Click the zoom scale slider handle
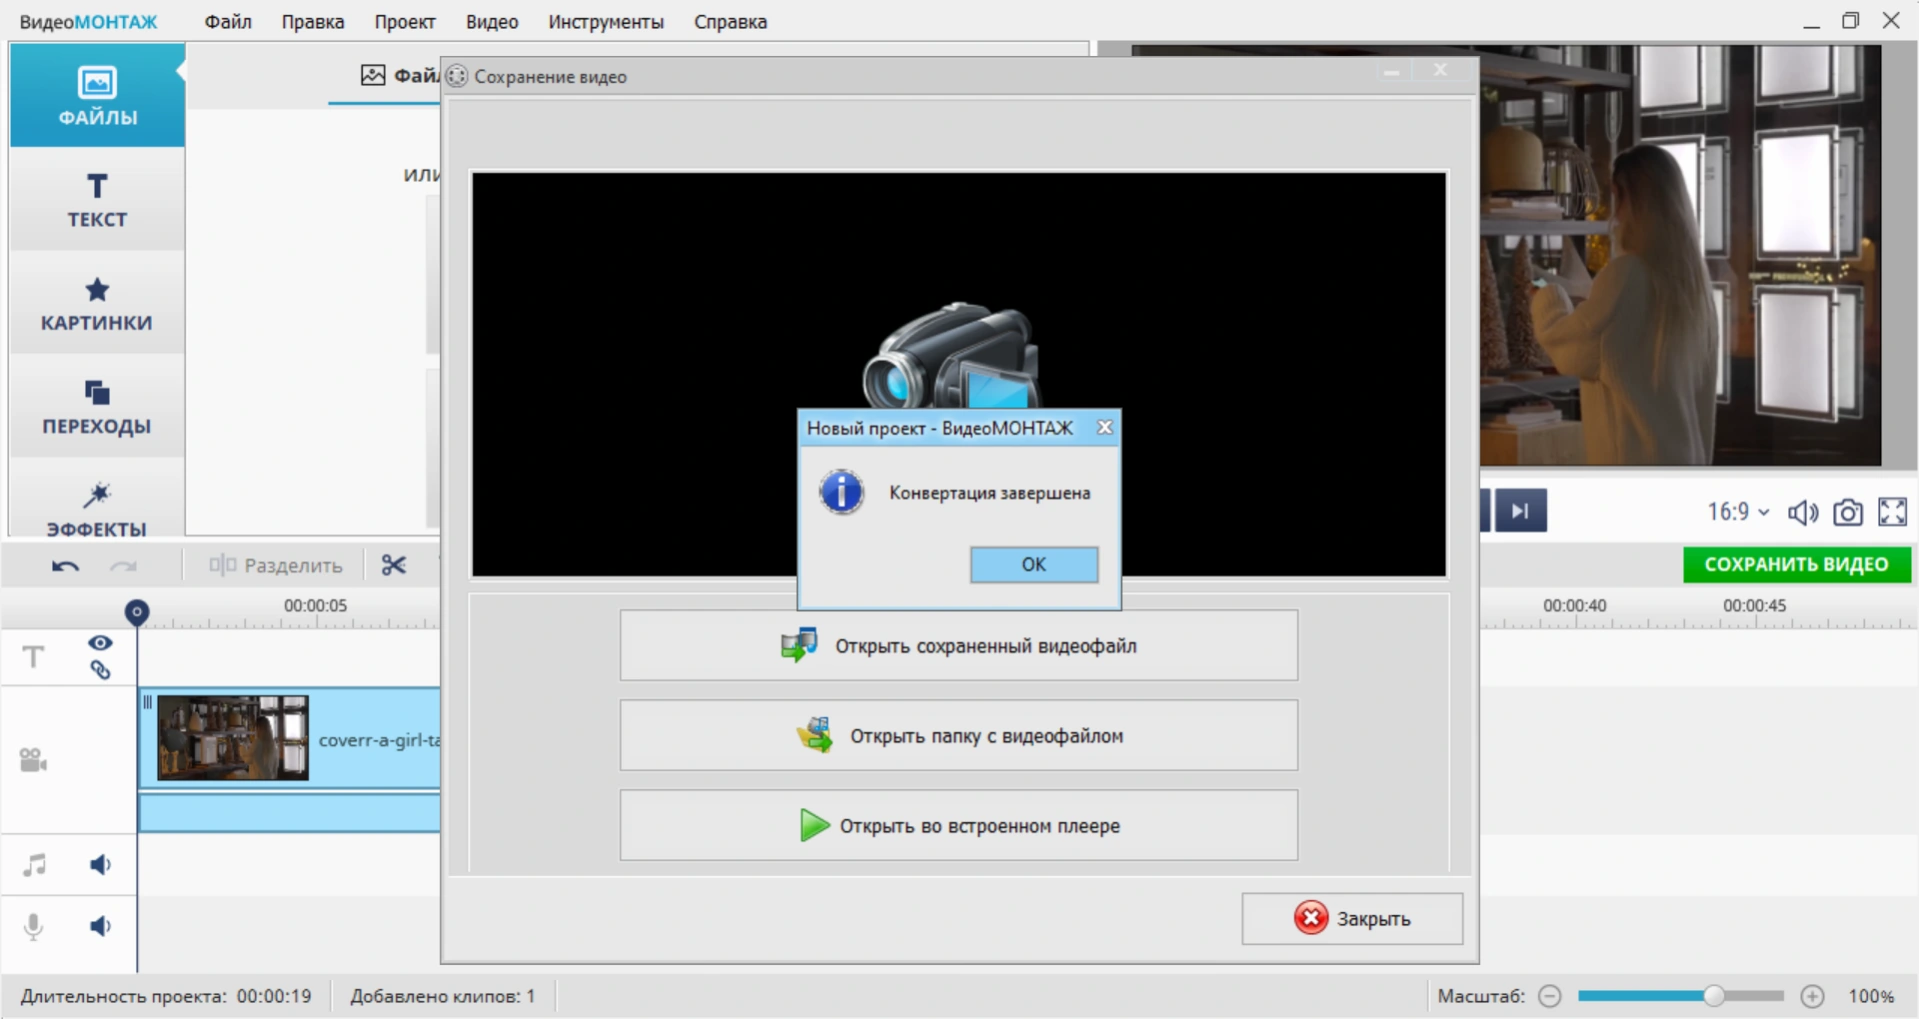Screen dimensions: 1919x1019 pos(1714,996)
